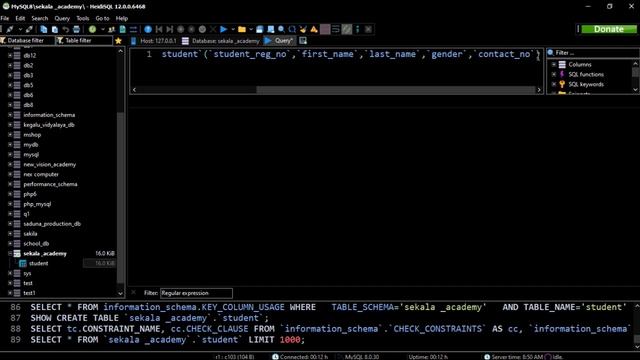
Task: Click the find text magnifier icon
Action: pyautogui.click(x=282, y=29)
